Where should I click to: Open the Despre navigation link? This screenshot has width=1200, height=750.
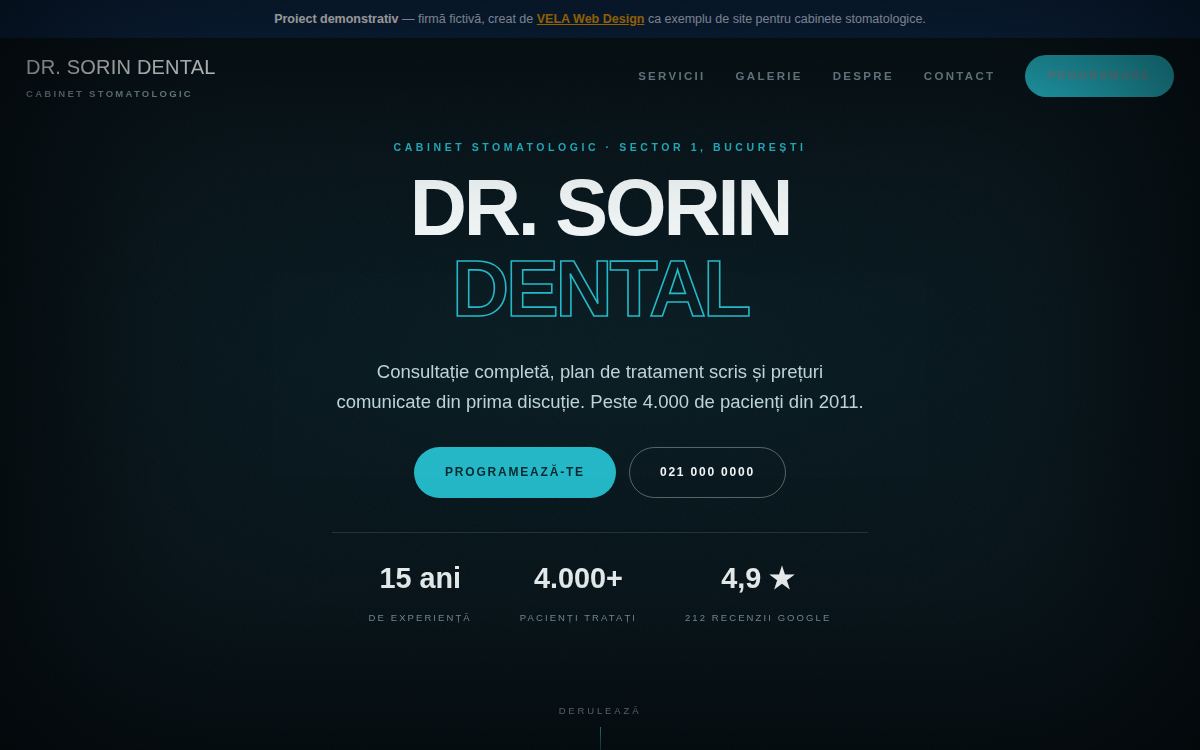[862, 76]
